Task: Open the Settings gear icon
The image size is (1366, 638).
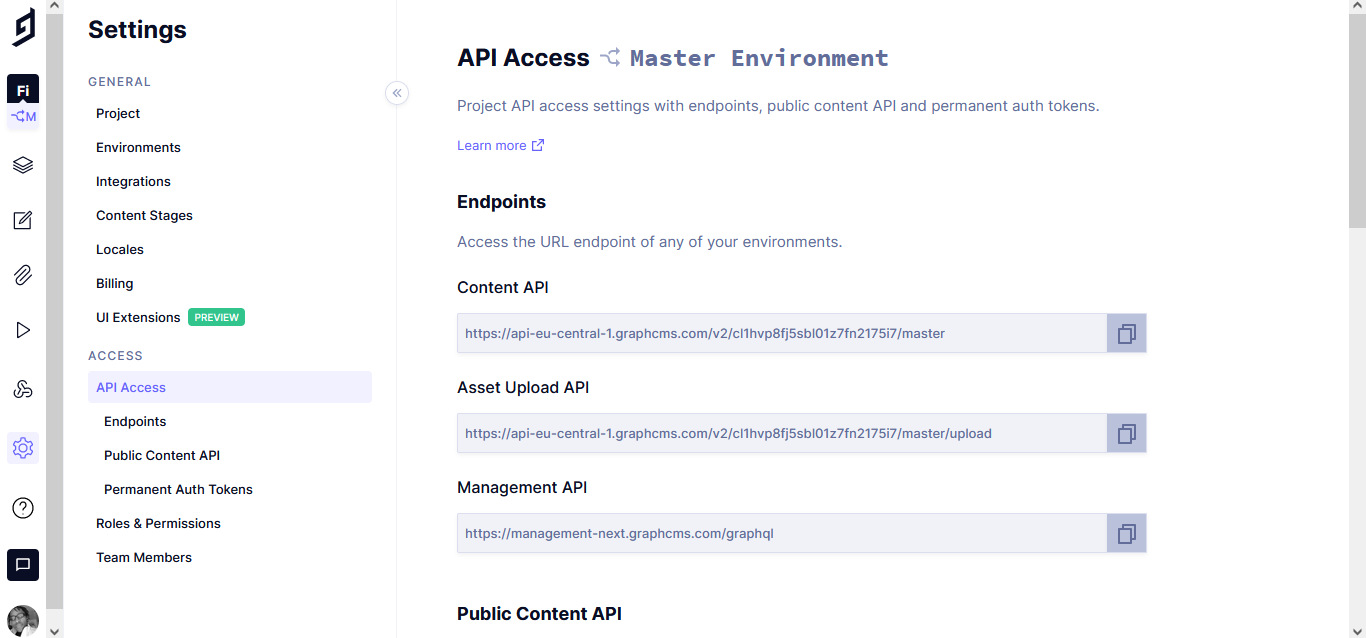Action: 23,448
